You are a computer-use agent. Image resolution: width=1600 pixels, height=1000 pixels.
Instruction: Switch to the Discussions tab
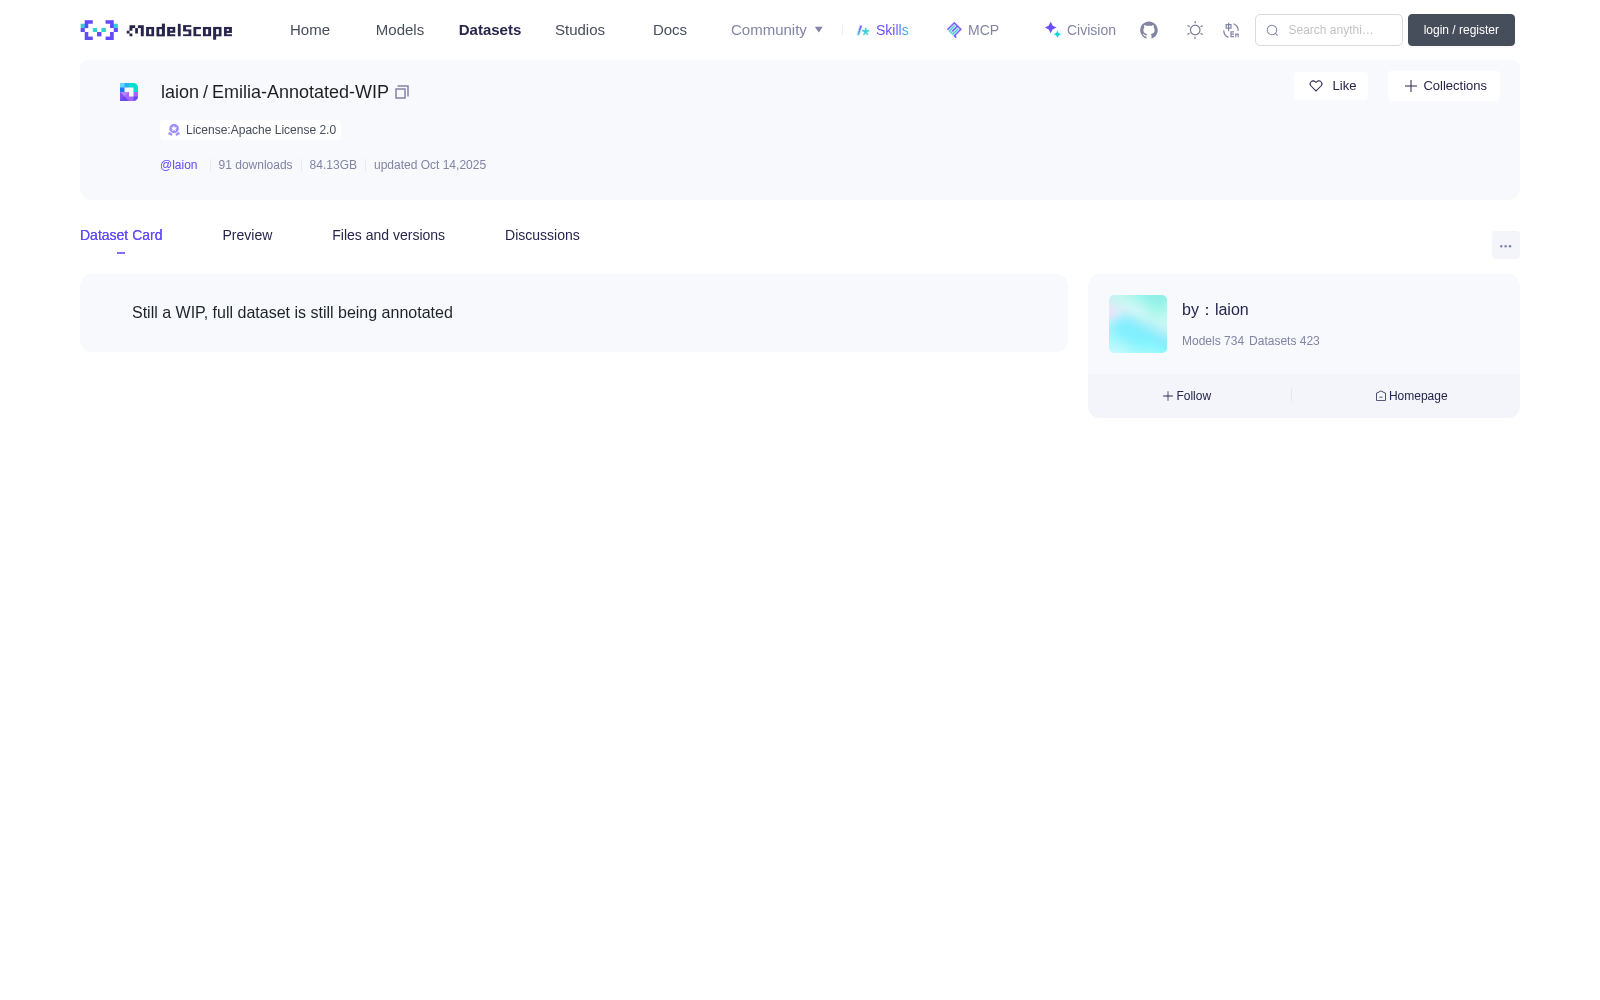542,235
